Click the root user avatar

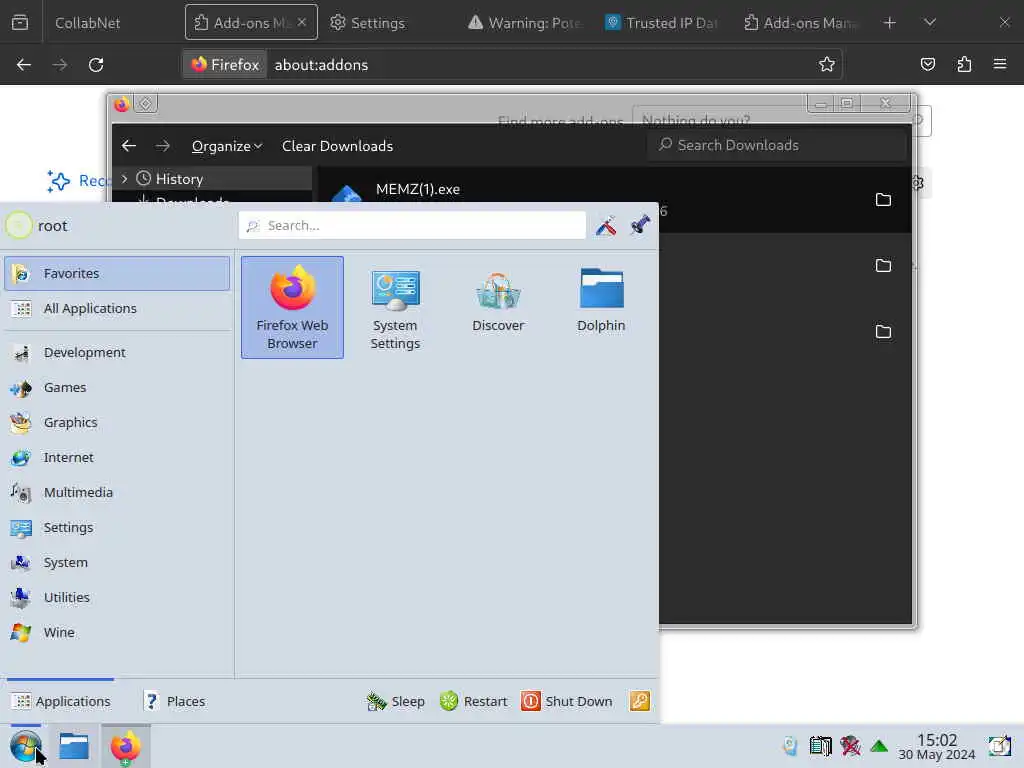click(18, 225)
